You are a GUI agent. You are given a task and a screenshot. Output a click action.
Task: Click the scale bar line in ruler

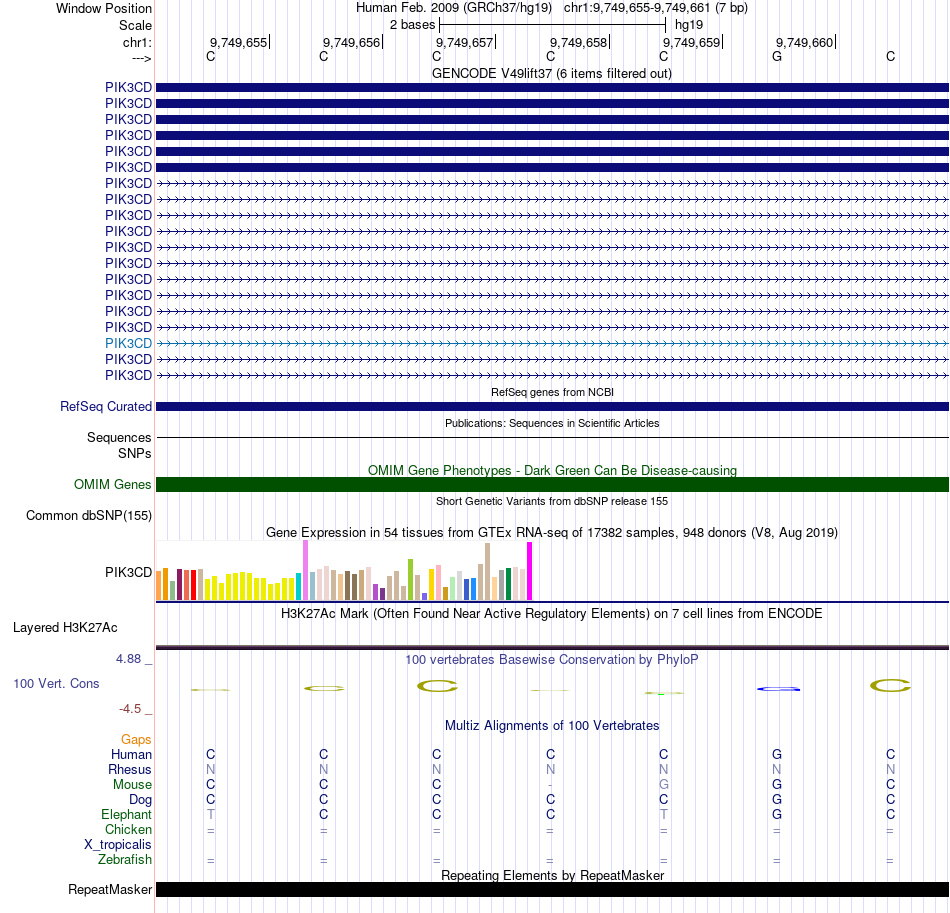[x=553, y=25]
